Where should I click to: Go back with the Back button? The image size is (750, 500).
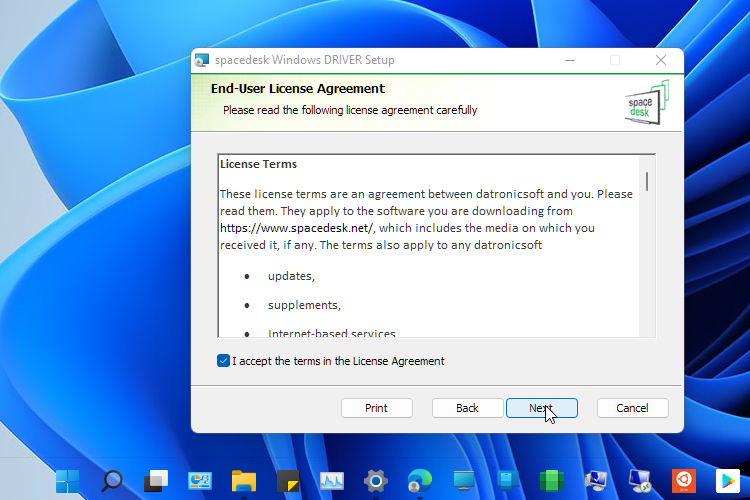point(467,408)
